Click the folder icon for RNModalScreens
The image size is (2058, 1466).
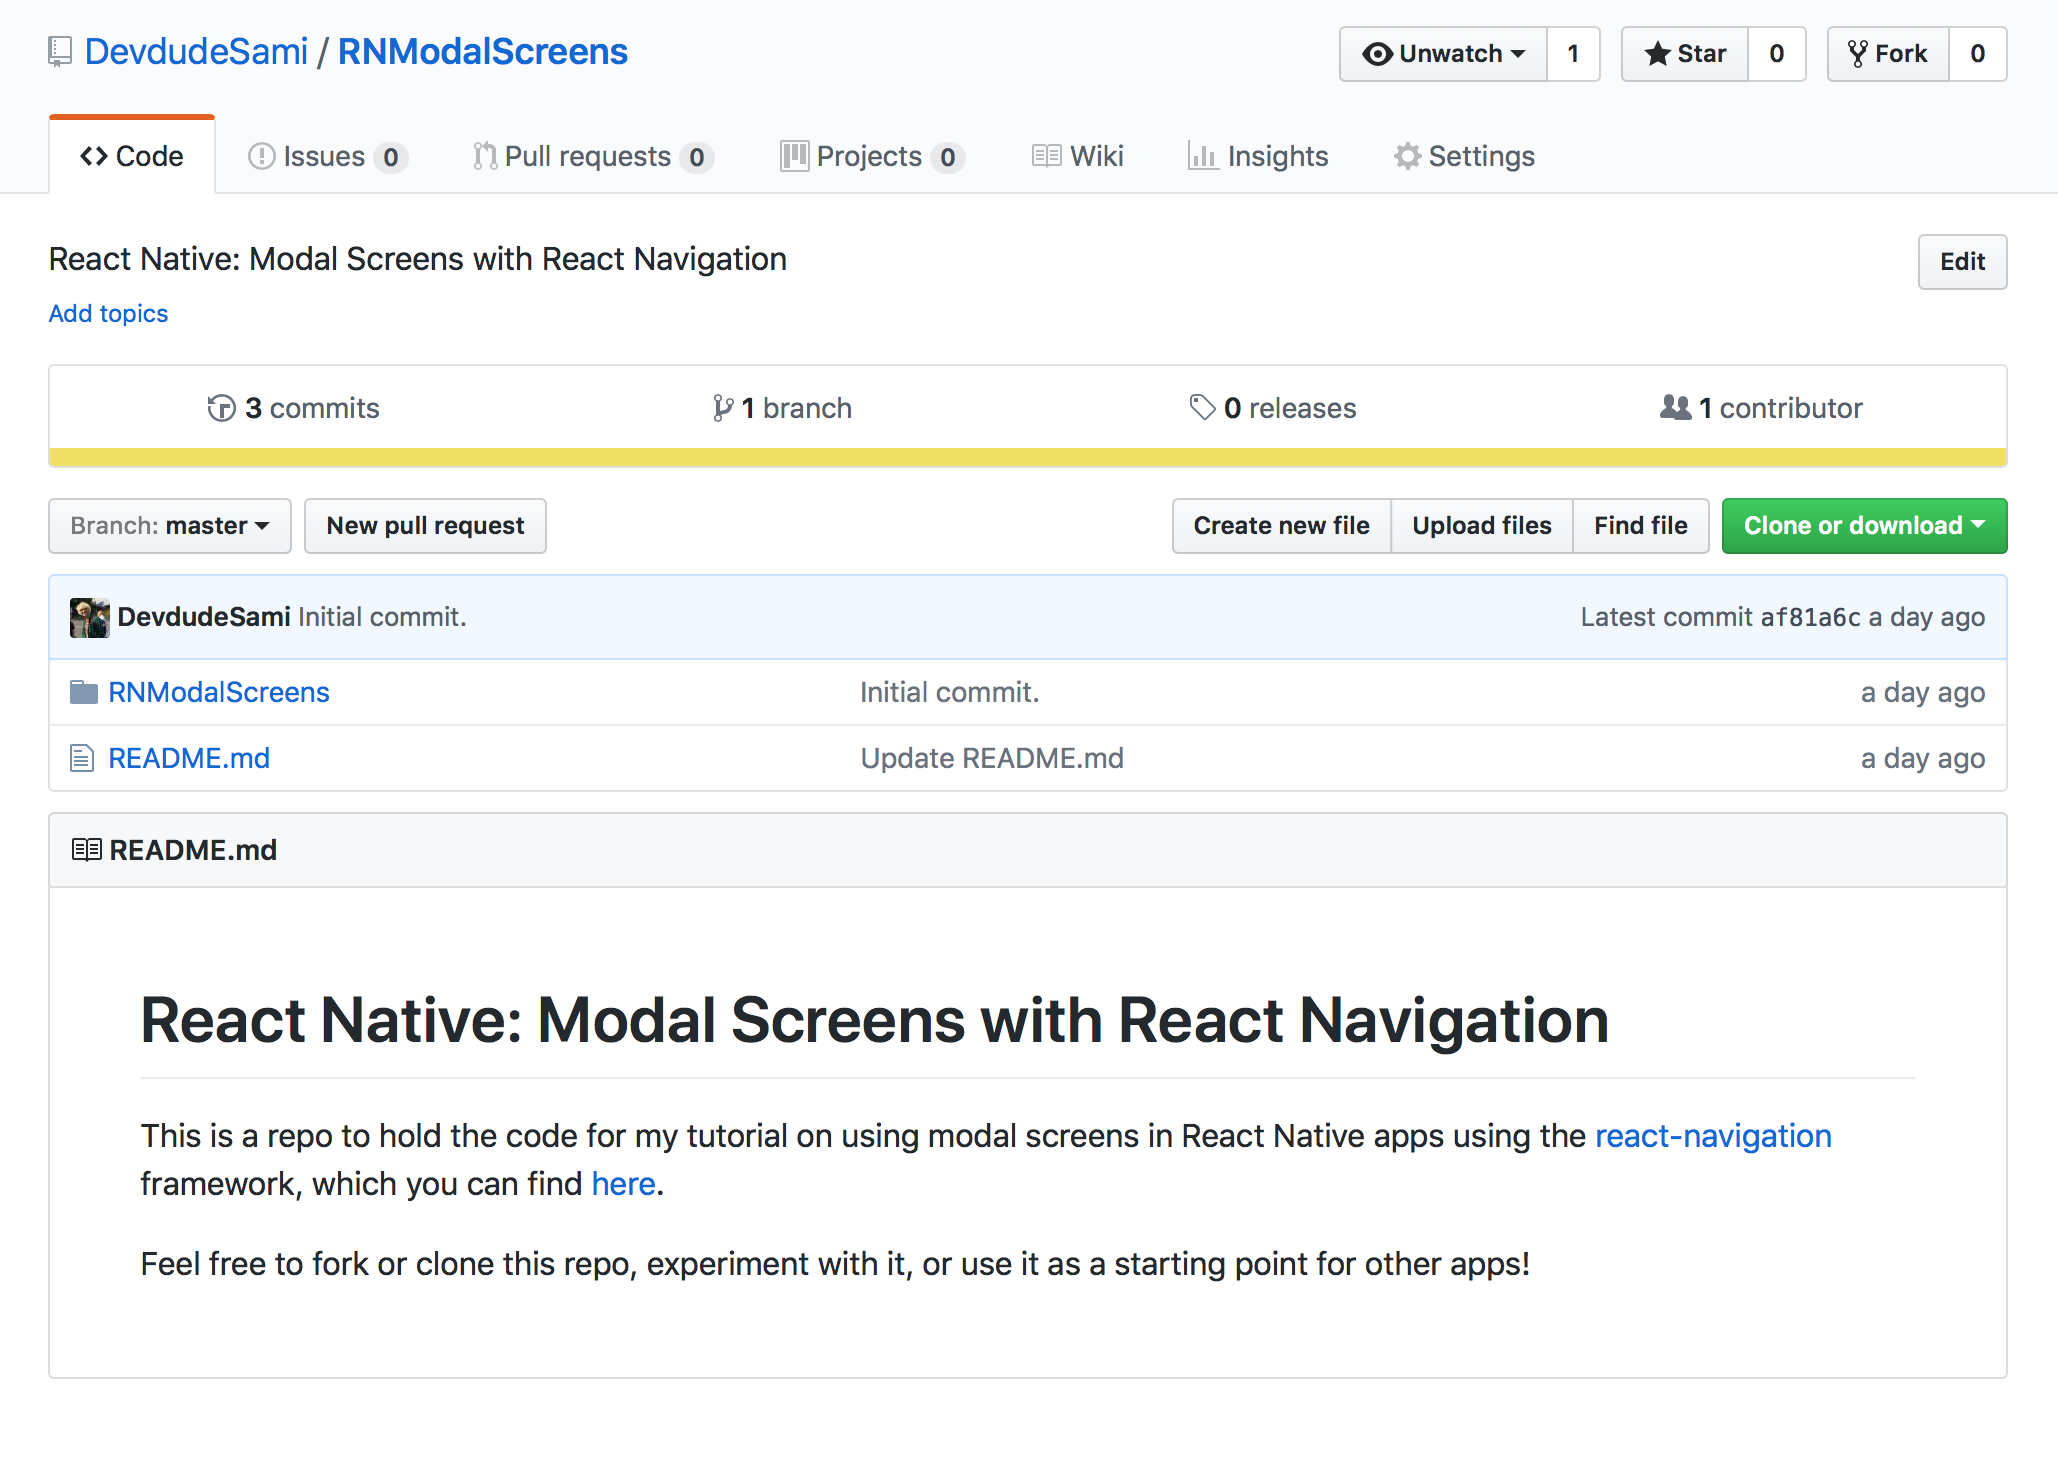[84, 692]
